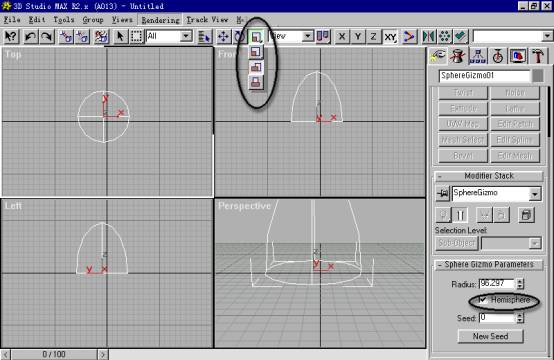Restrict to Z axis button
The height and width of the screenshot is (360, 554).
373,36
